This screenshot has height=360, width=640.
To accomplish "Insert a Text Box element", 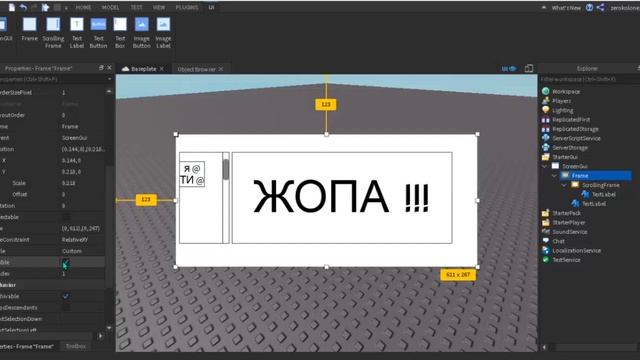I will click(x=120, y=33).
